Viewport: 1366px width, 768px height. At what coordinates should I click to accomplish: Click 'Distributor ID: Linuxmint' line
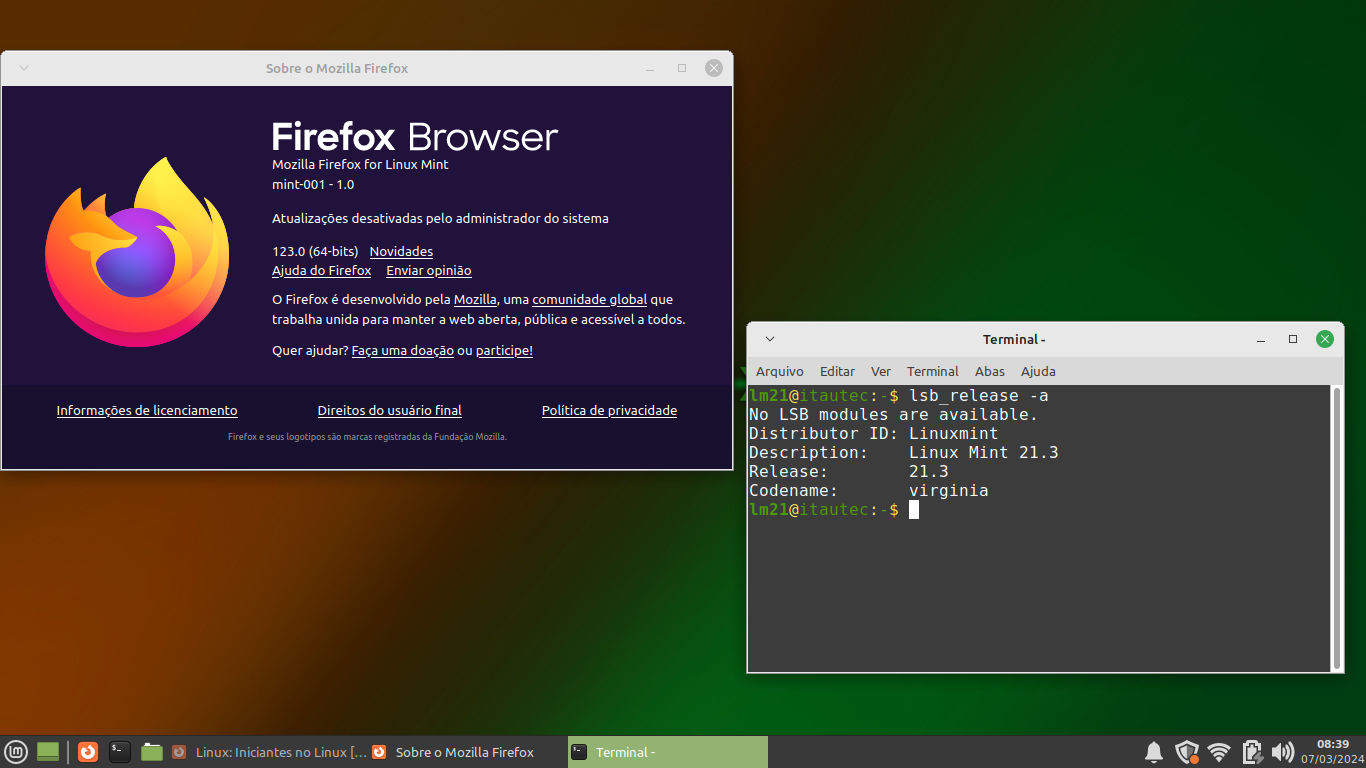[874, 434]
